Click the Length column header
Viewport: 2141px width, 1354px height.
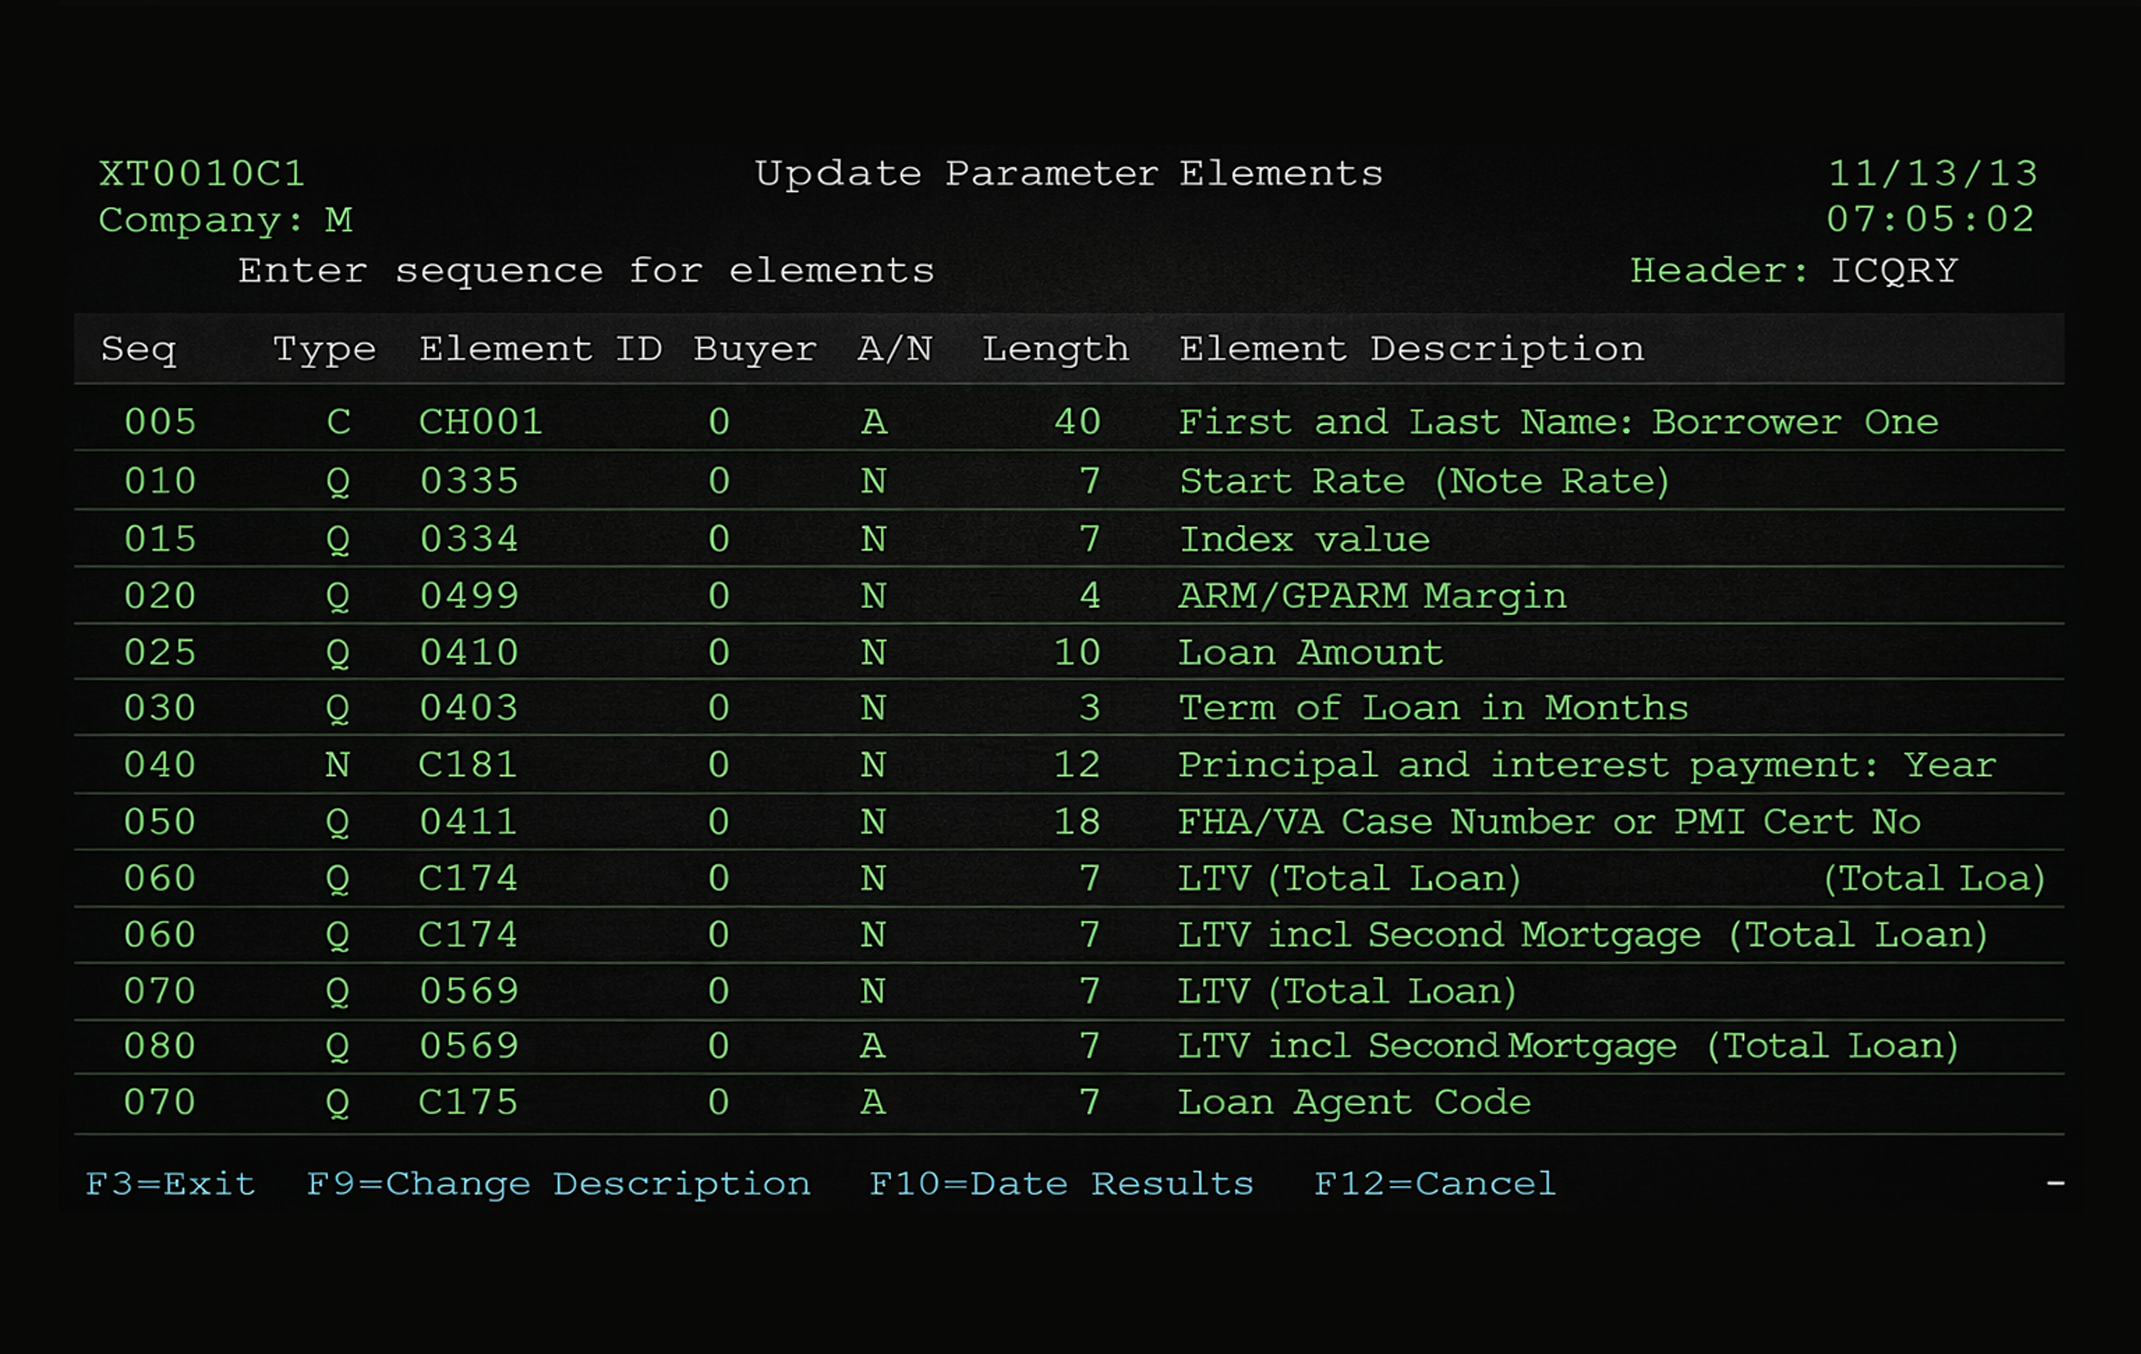click(x=1055, y=348)
